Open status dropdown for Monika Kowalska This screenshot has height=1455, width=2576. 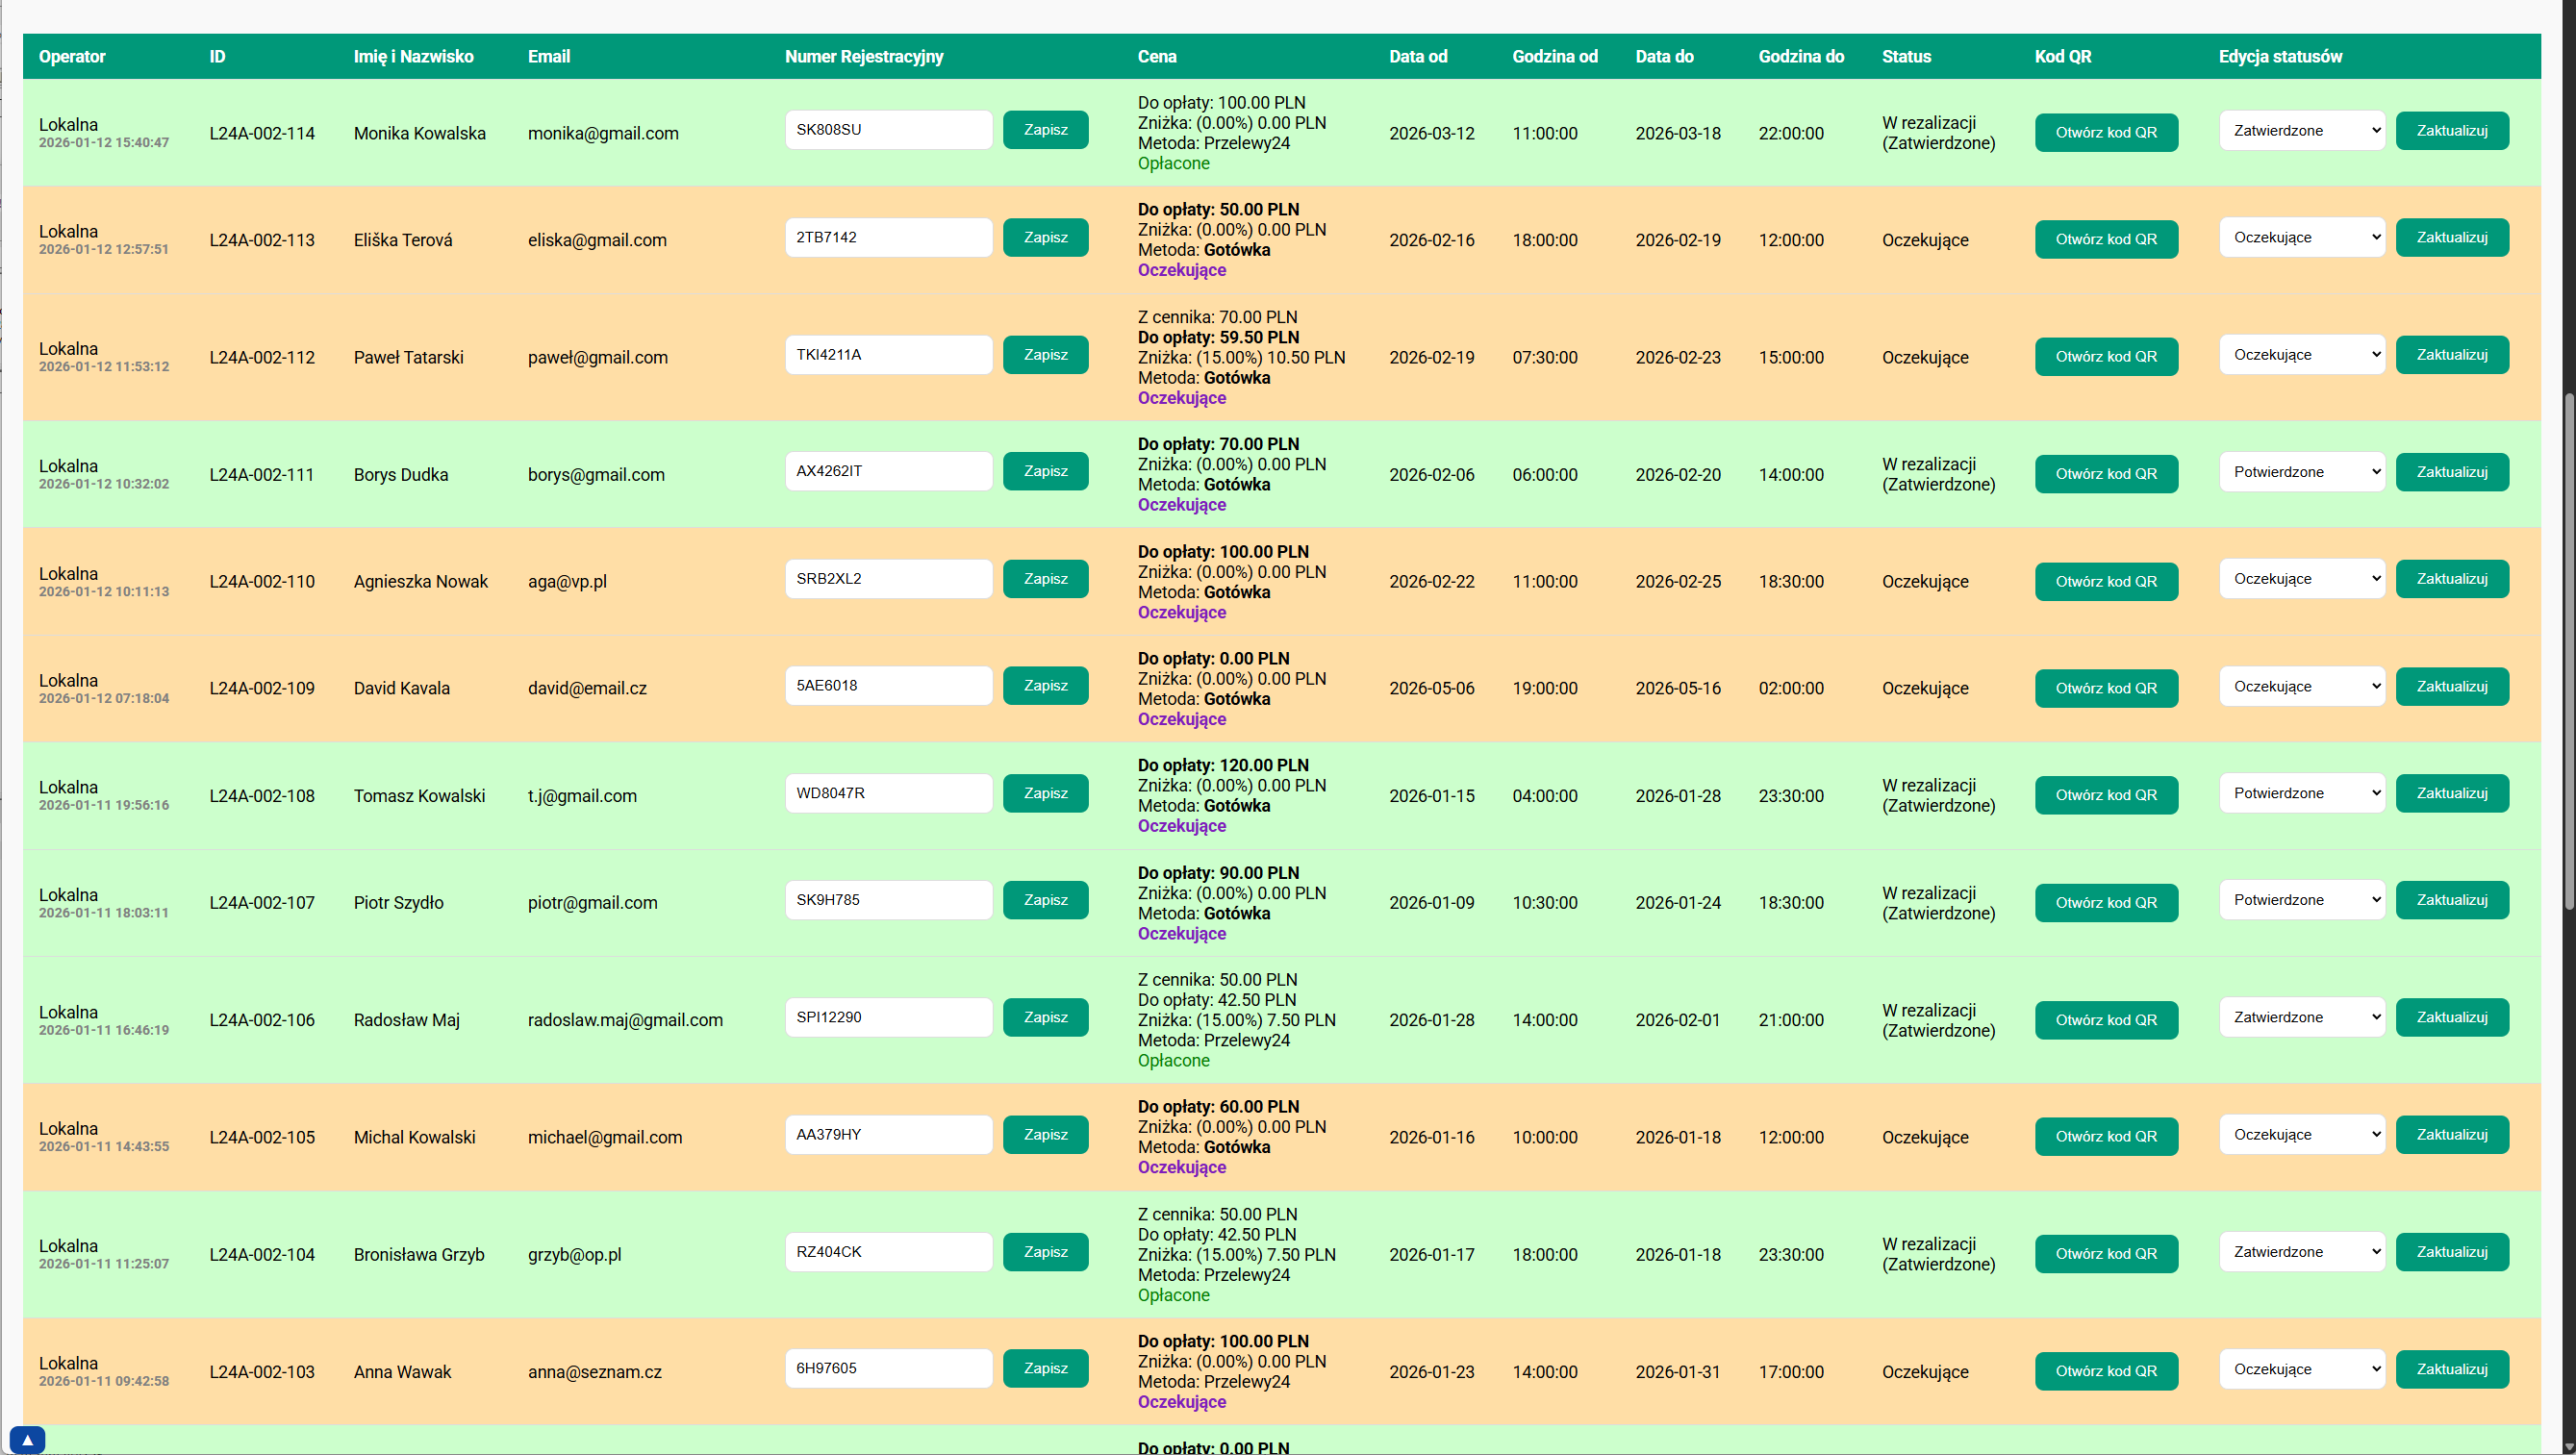(x=2301, y=131)
